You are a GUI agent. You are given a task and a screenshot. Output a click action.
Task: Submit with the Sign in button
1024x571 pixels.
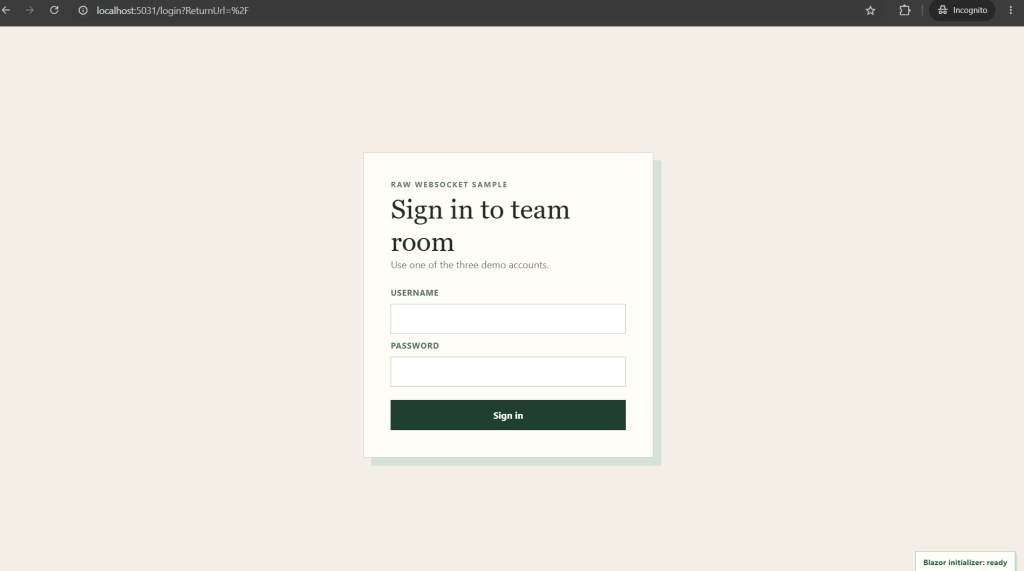pos(508,415)
